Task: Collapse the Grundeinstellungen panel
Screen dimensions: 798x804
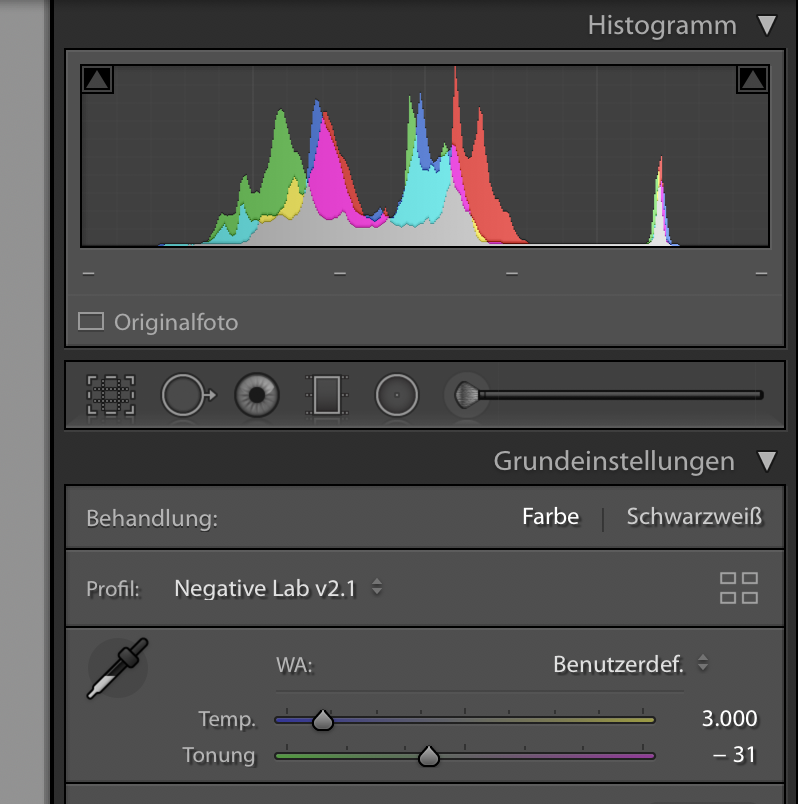Action: coord(767,461)
